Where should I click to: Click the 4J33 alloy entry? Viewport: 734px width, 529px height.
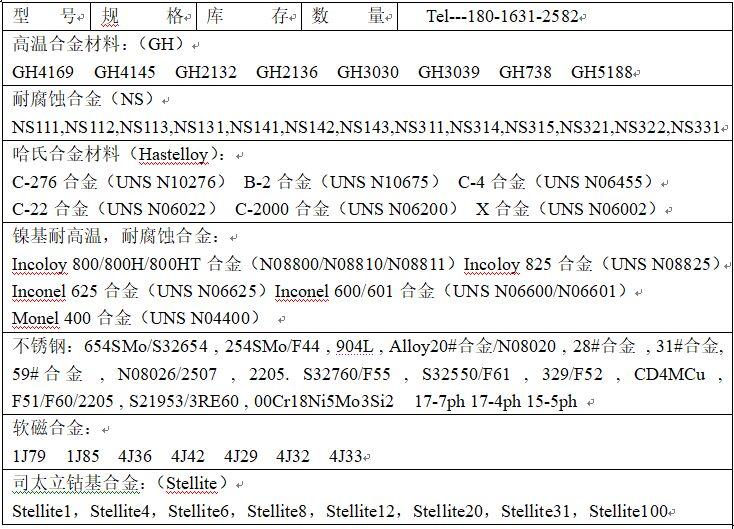[345, 456]
